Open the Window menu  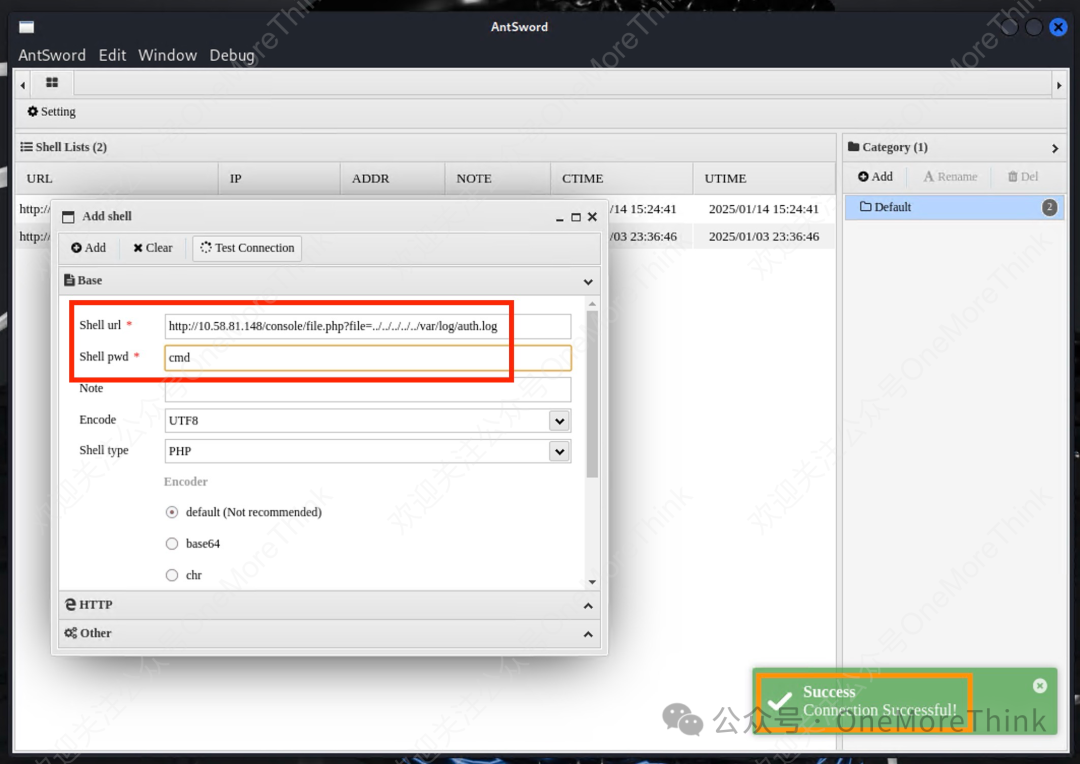[167, 55]
